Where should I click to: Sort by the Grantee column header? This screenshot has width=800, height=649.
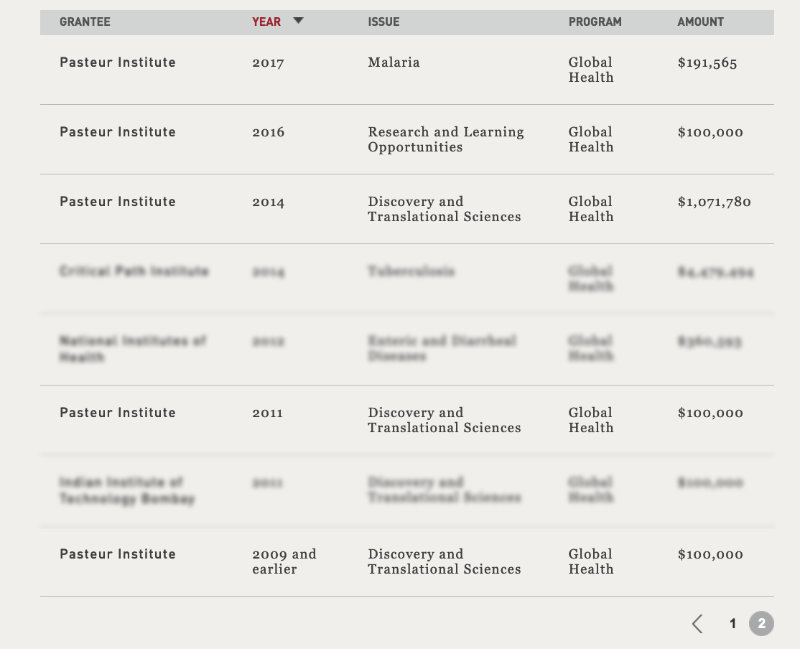(x=85, y=22)
